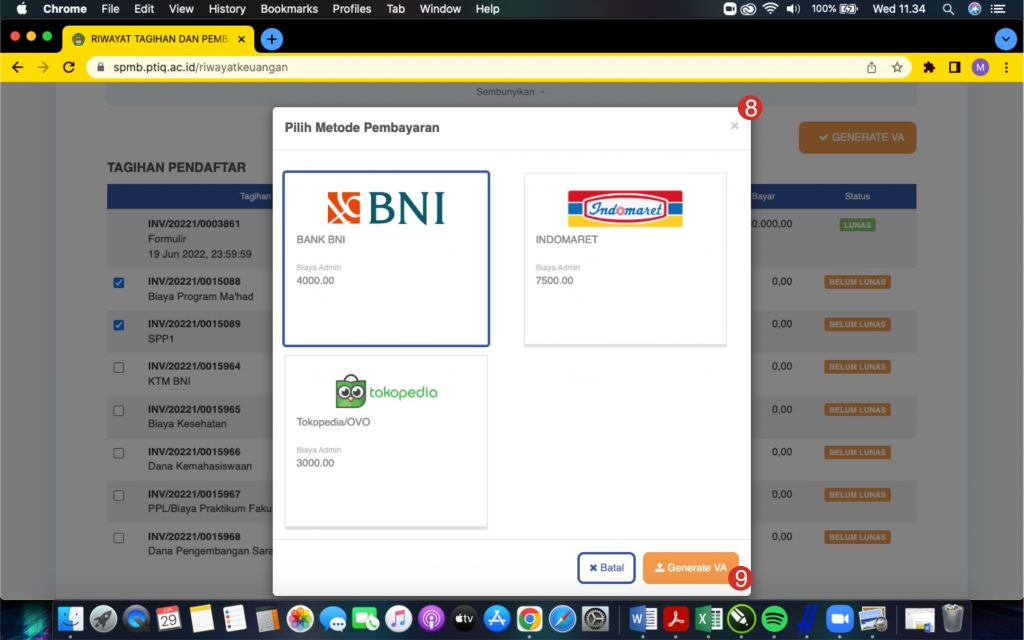Open Calendar from the Dock
Viewport: 1024px width, 640px height.
[168, 618]
